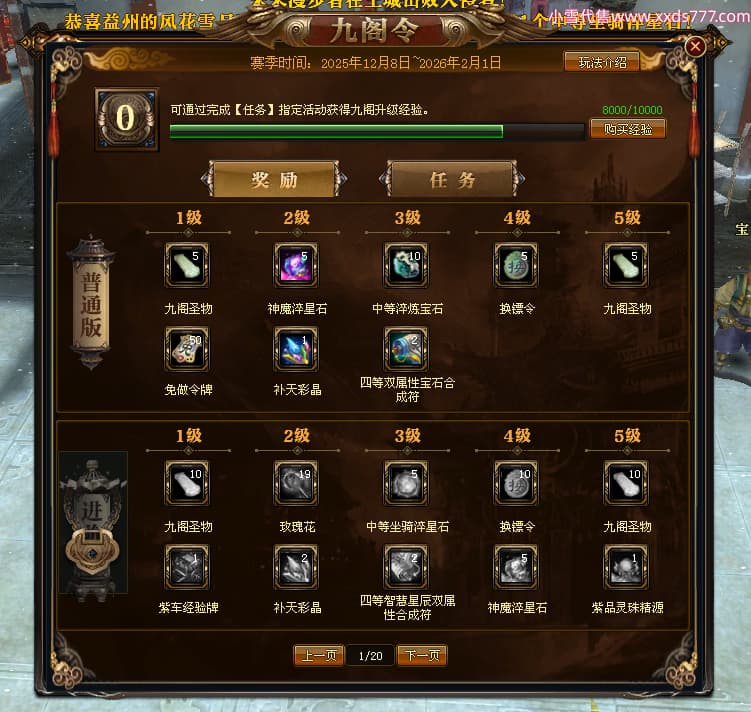Go to next page with 下一页
Screen dimensions: 751x712
(x=422, y=655)
